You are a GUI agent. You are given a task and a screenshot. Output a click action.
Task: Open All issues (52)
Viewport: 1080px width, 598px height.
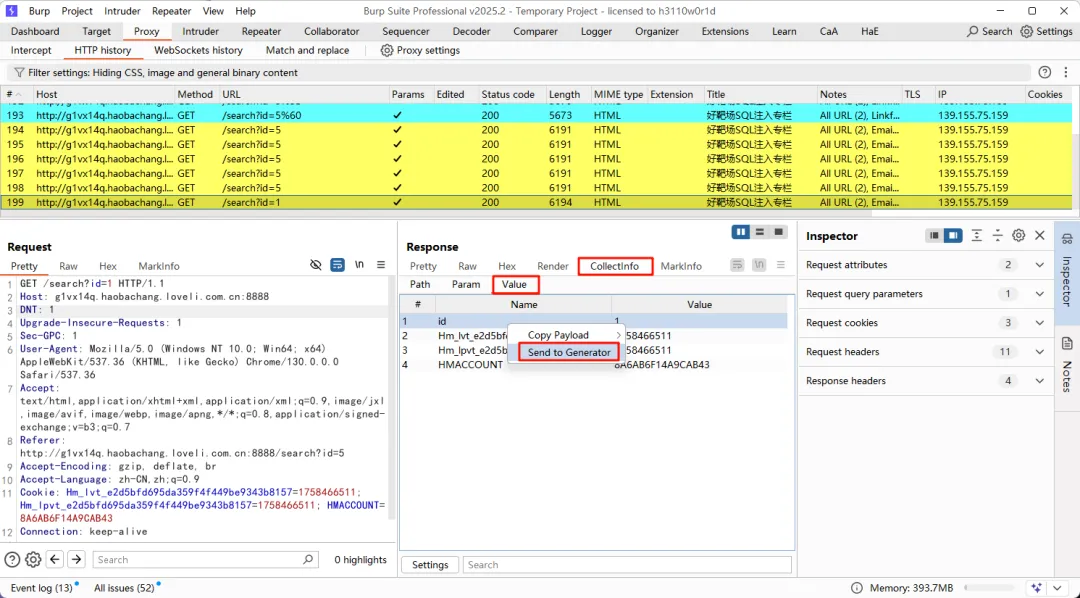click(x=124, y=588)
